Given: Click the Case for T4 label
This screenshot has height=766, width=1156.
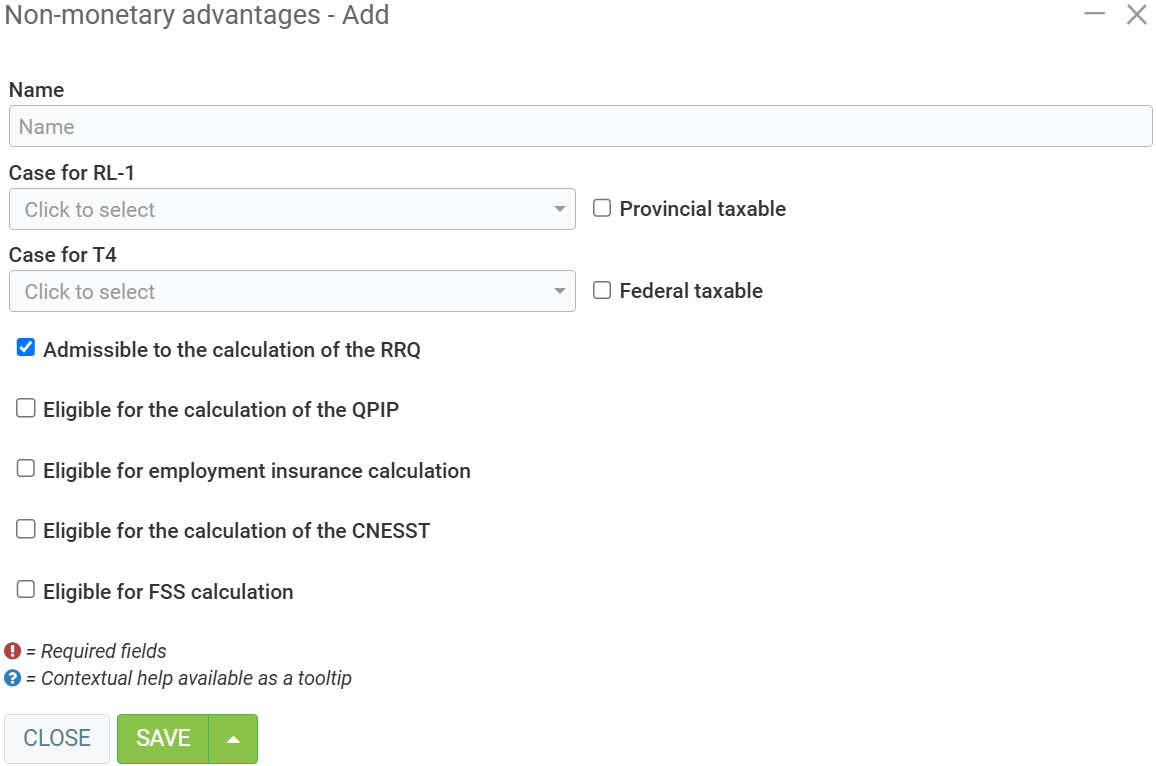Looking at the screenshot, I should (63, 255).
